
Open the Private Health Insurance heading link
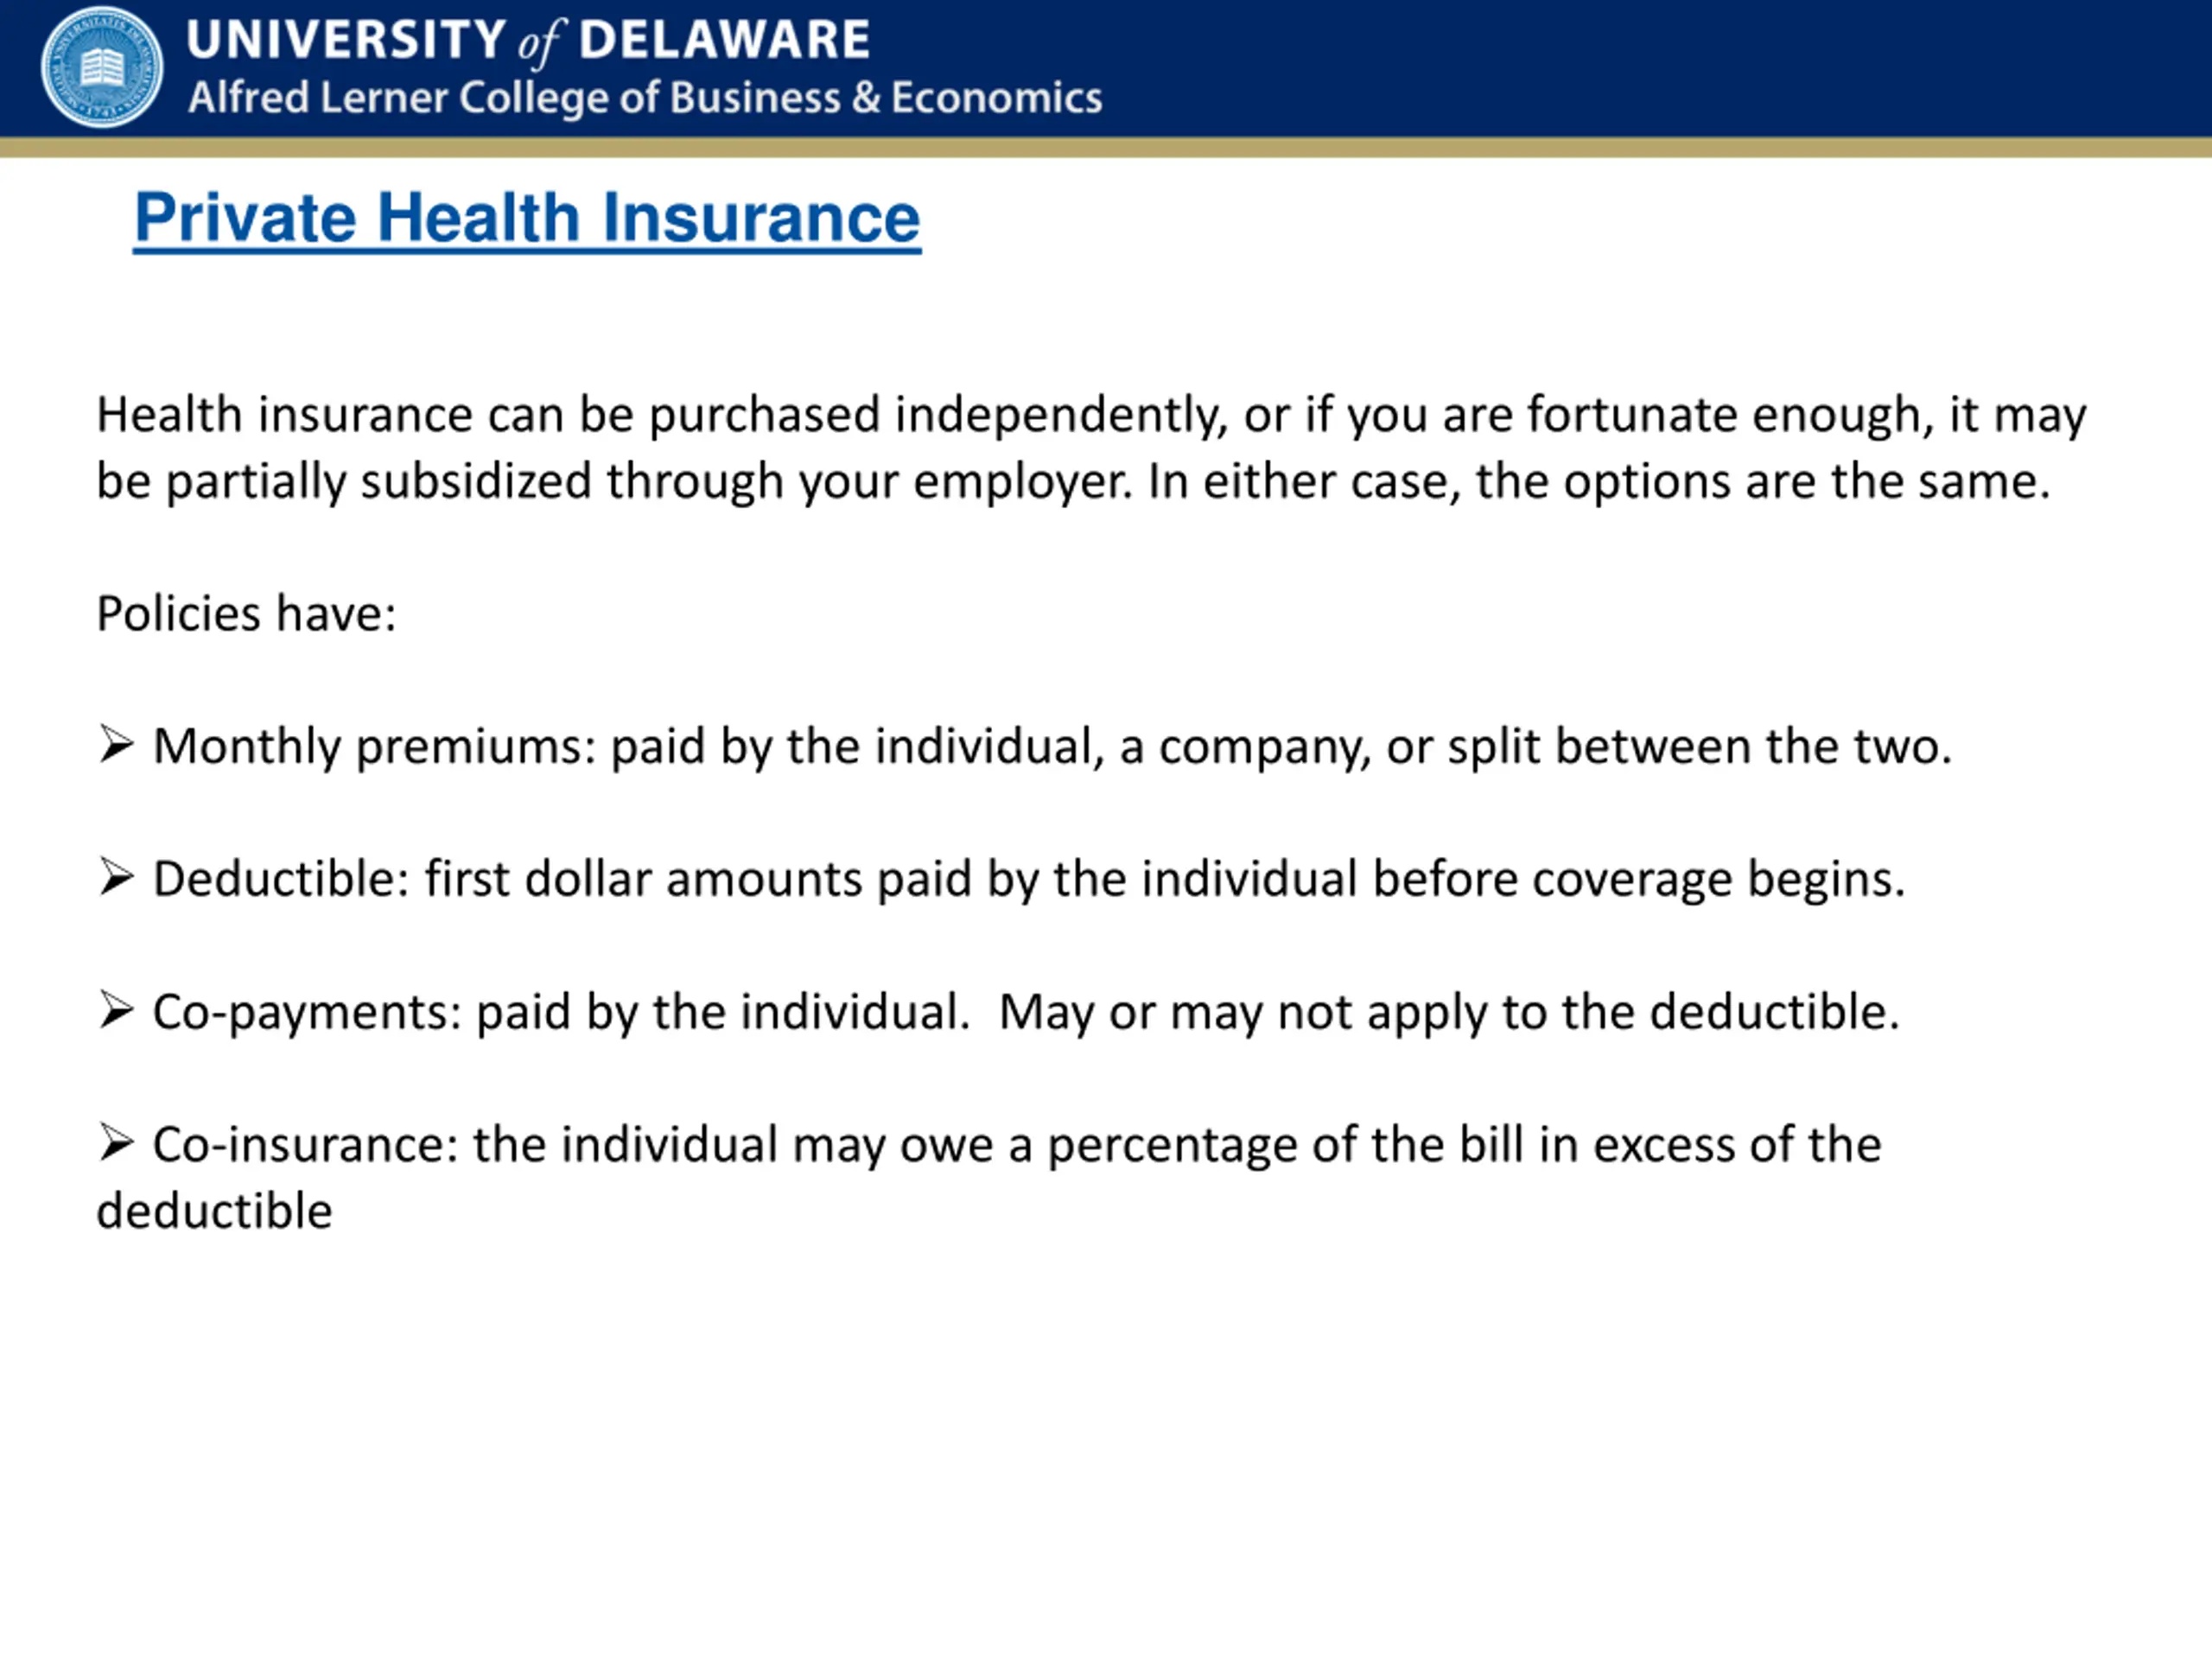[527, 218]
